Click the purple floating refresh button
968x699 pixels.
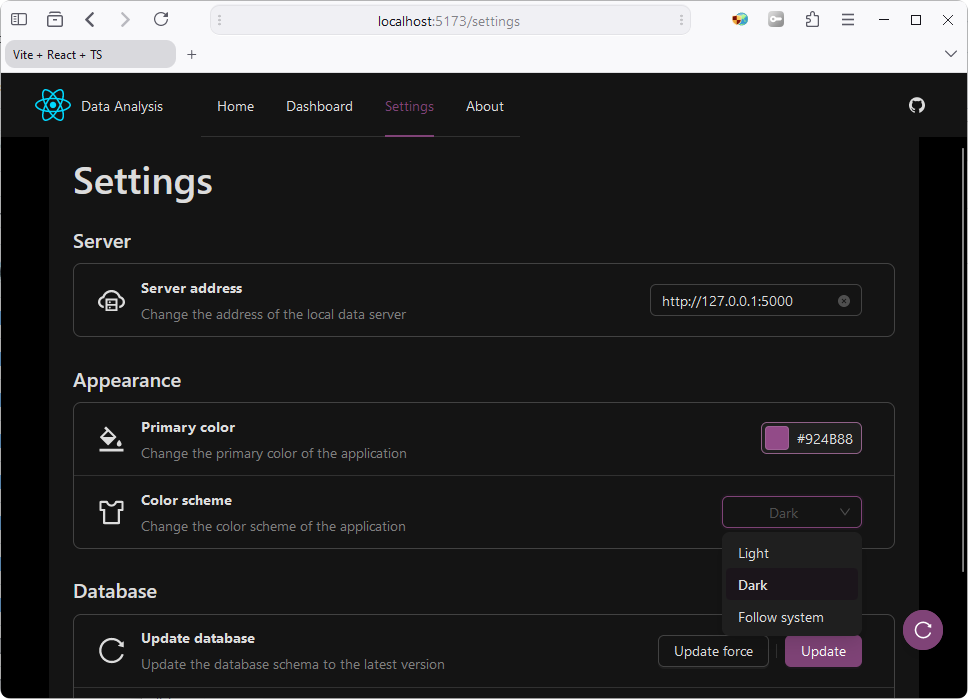tap(922, 630)
